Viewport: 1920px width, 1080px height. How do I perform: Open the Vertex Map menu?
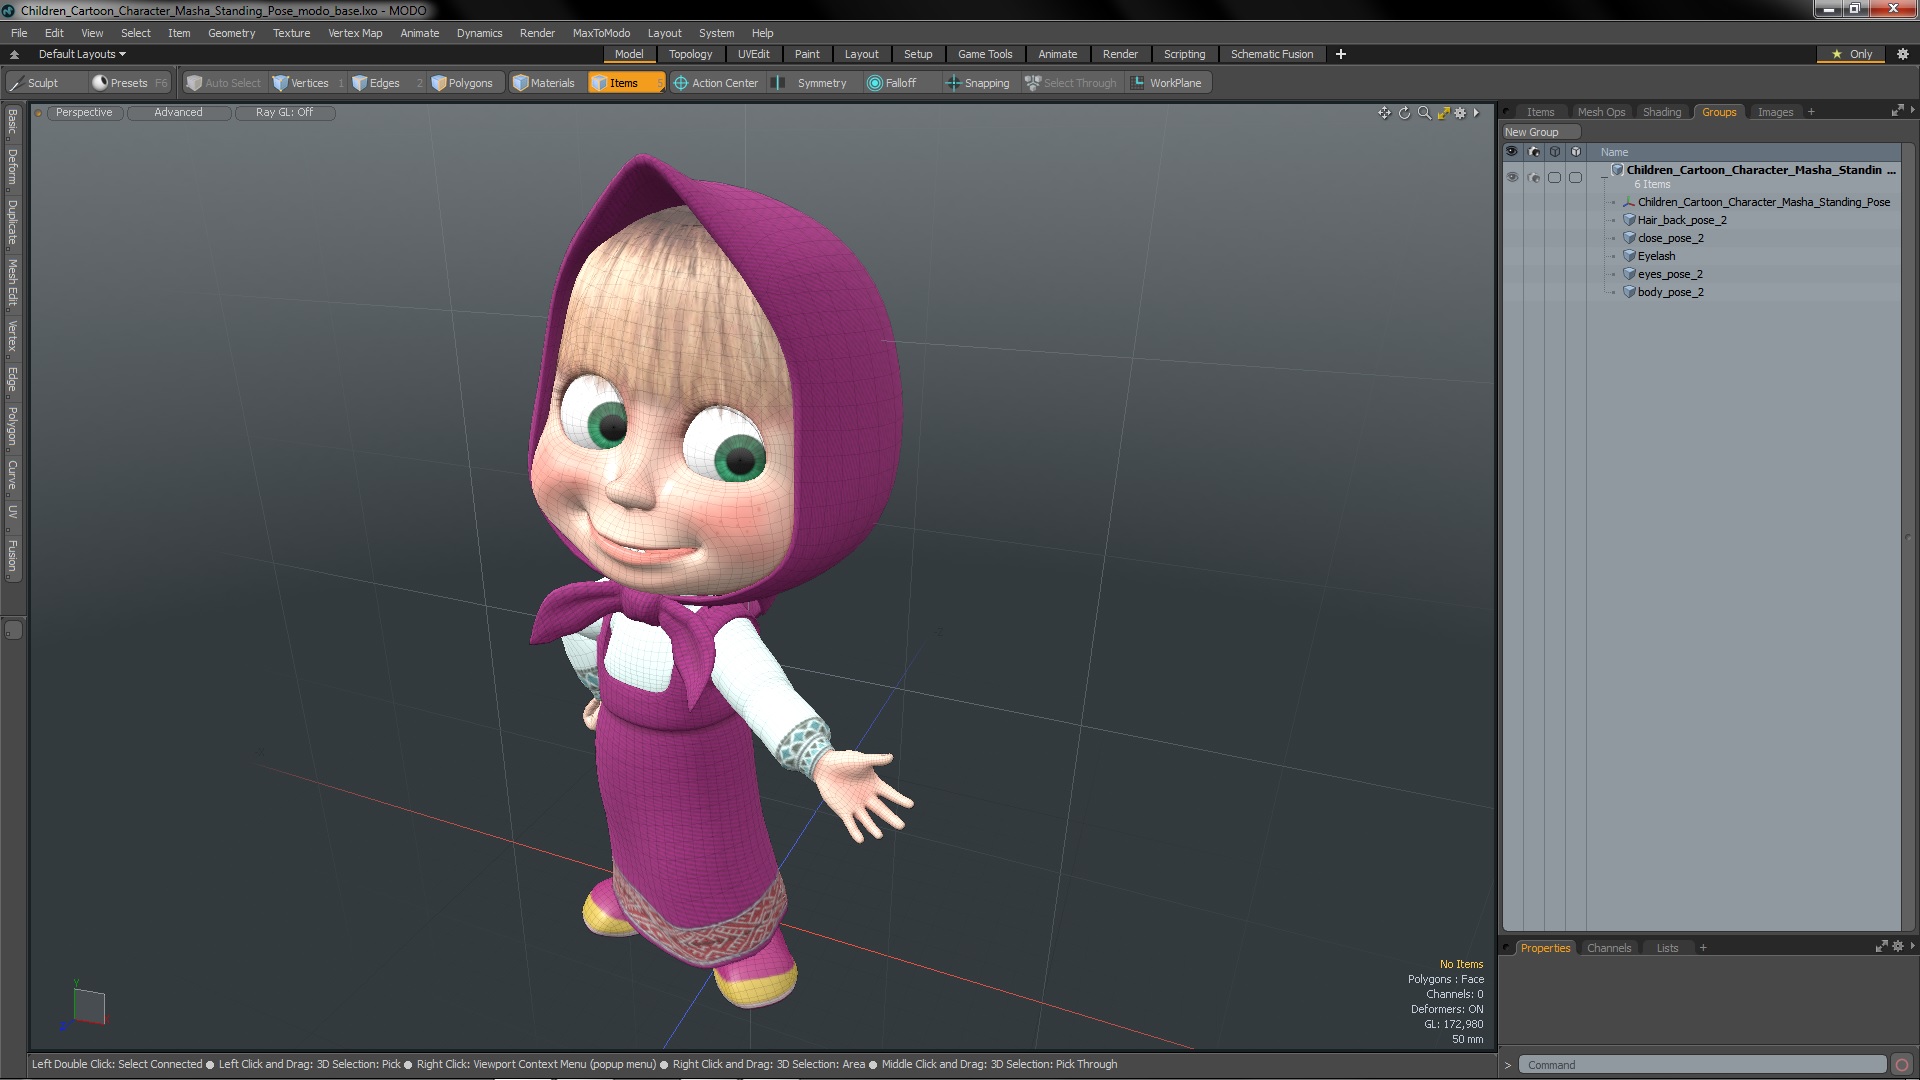(355, 33)
